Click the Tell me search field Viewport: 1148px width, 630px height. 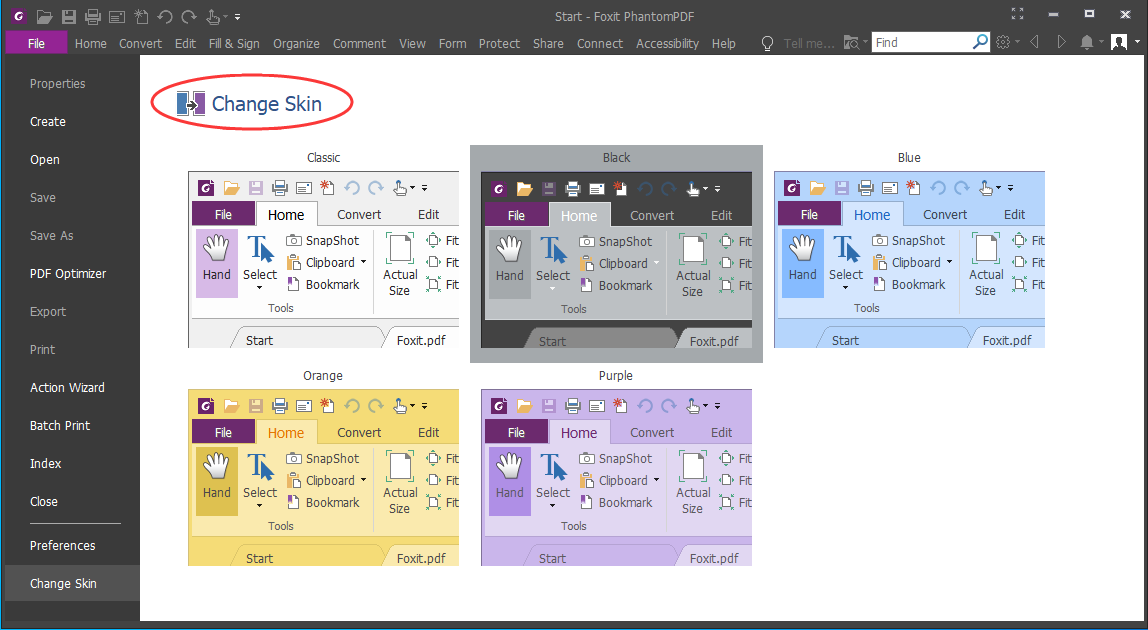pyautogui.click(x=808, y=43)
